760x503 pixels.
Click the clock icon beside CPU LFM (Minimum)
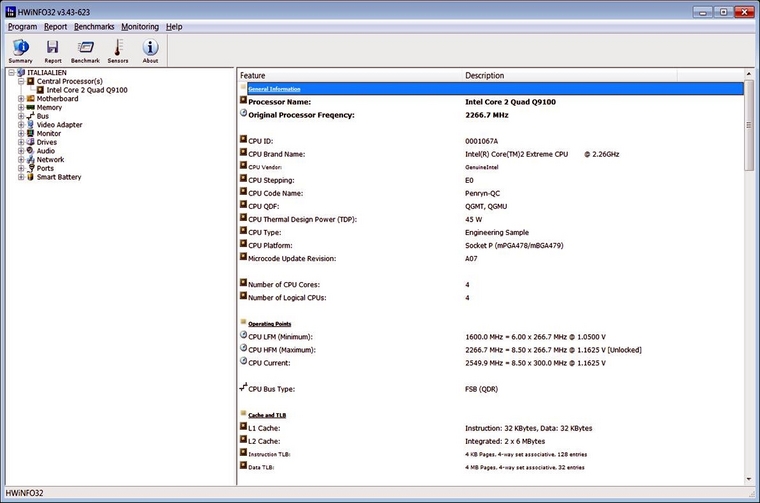243,335
